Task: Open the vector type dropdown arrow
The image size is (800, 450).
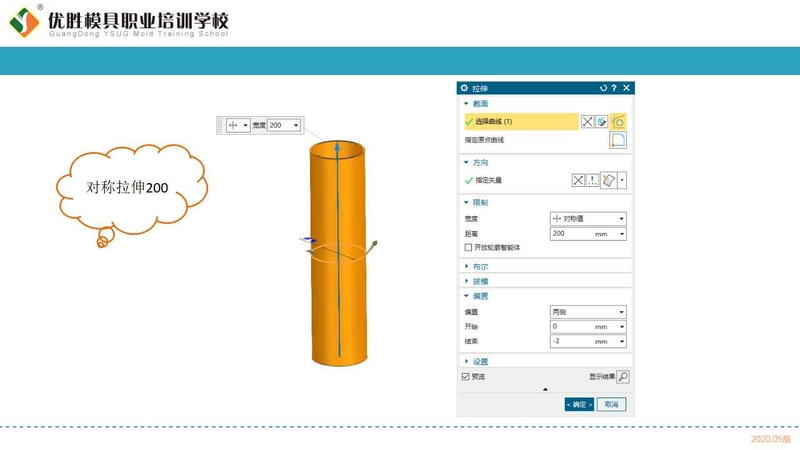Action: coord(622,180)
